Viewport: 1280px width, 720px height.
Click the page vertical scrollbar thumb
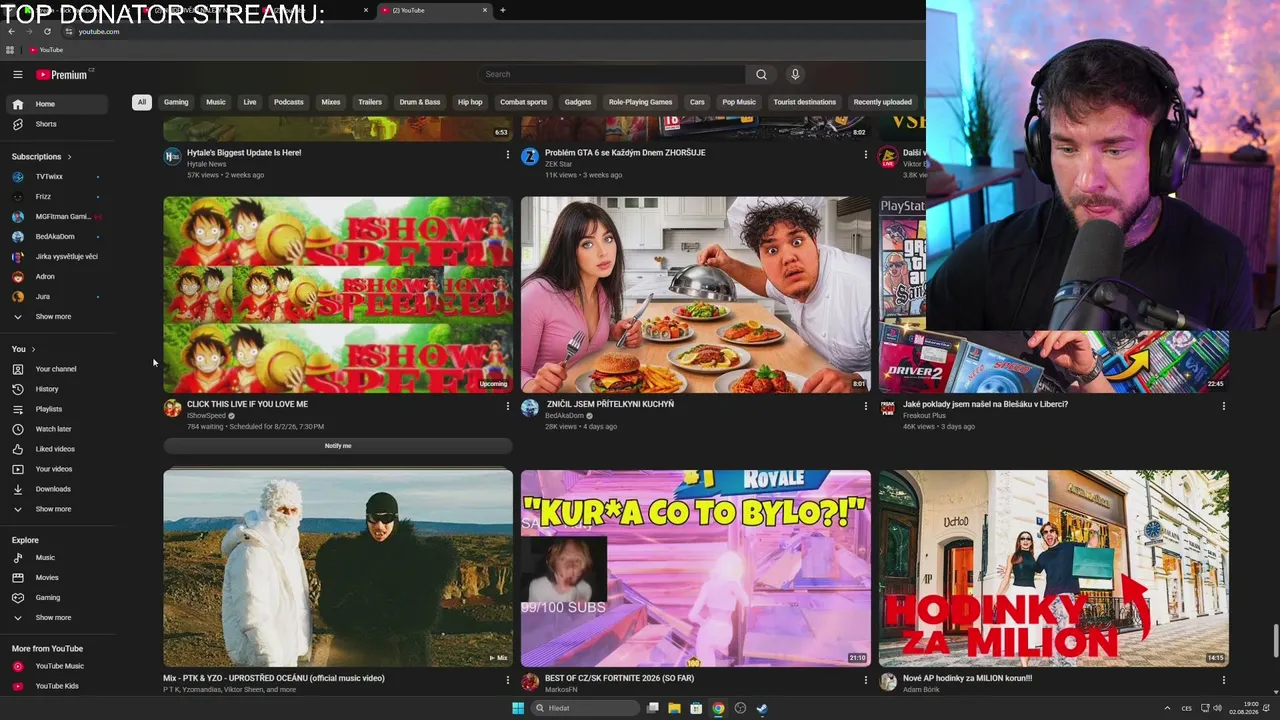1275,641
